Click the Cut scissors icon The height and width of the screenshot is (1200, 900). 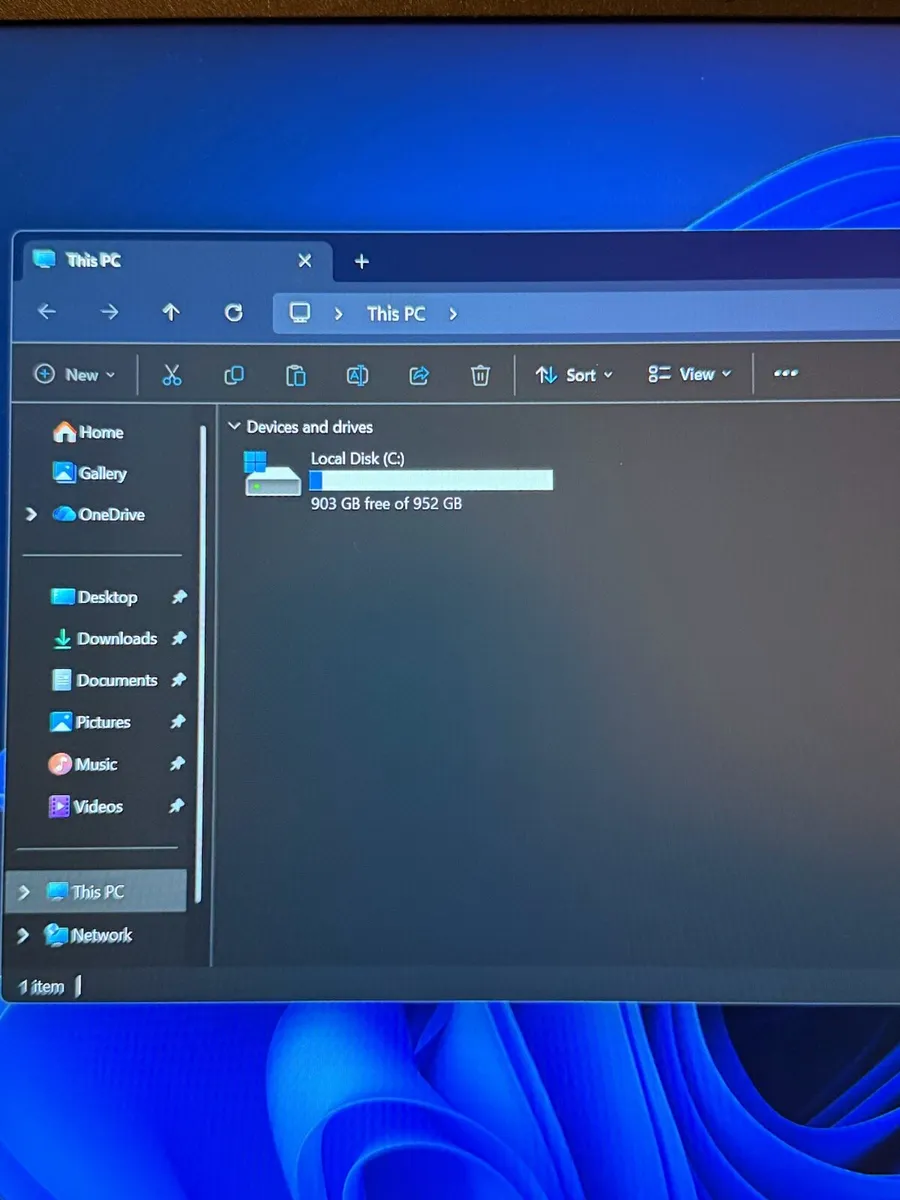[171, 375]
